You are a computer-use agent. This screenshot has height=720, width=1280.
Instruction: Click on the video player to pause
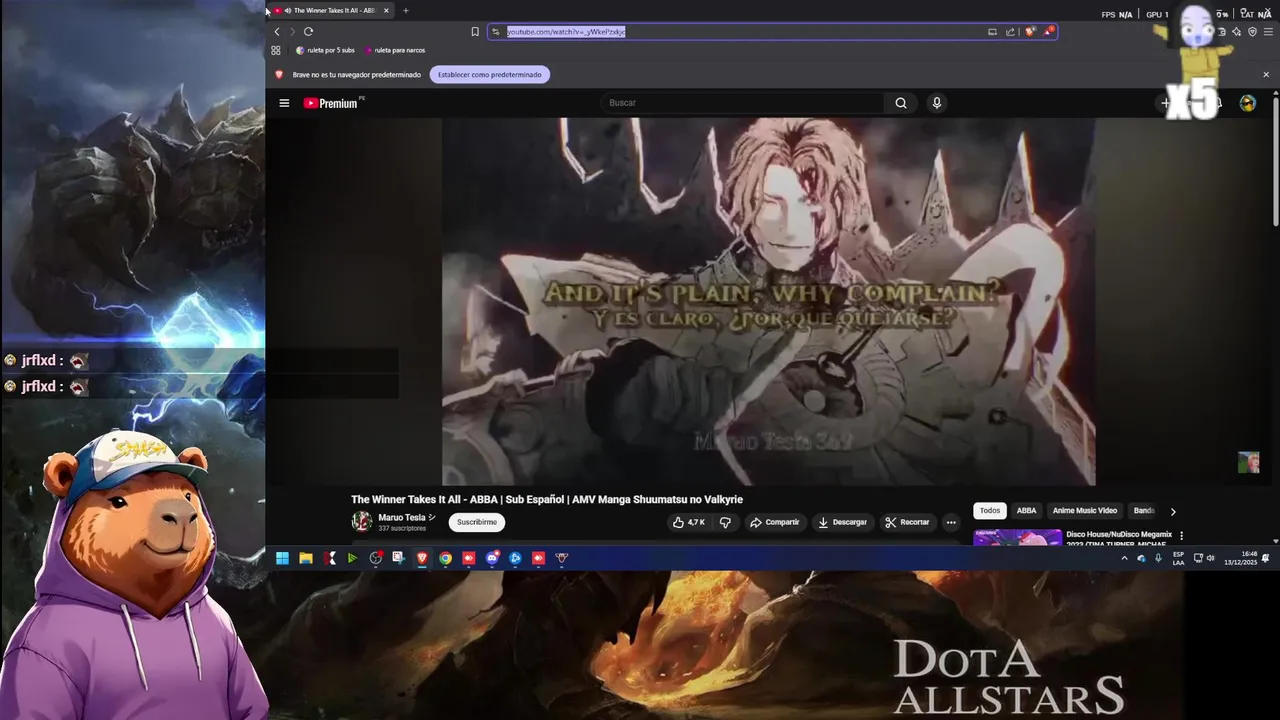[768, 301]
